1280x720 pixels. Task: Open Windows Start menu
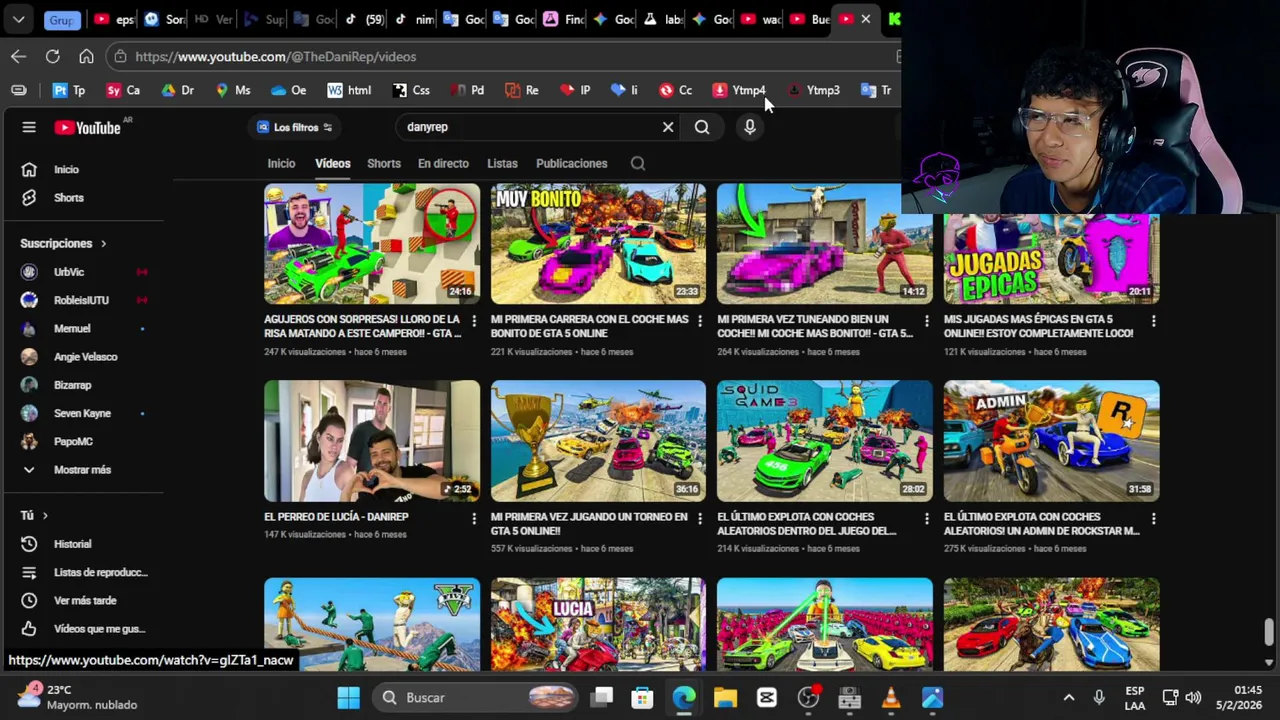(348, 697)
